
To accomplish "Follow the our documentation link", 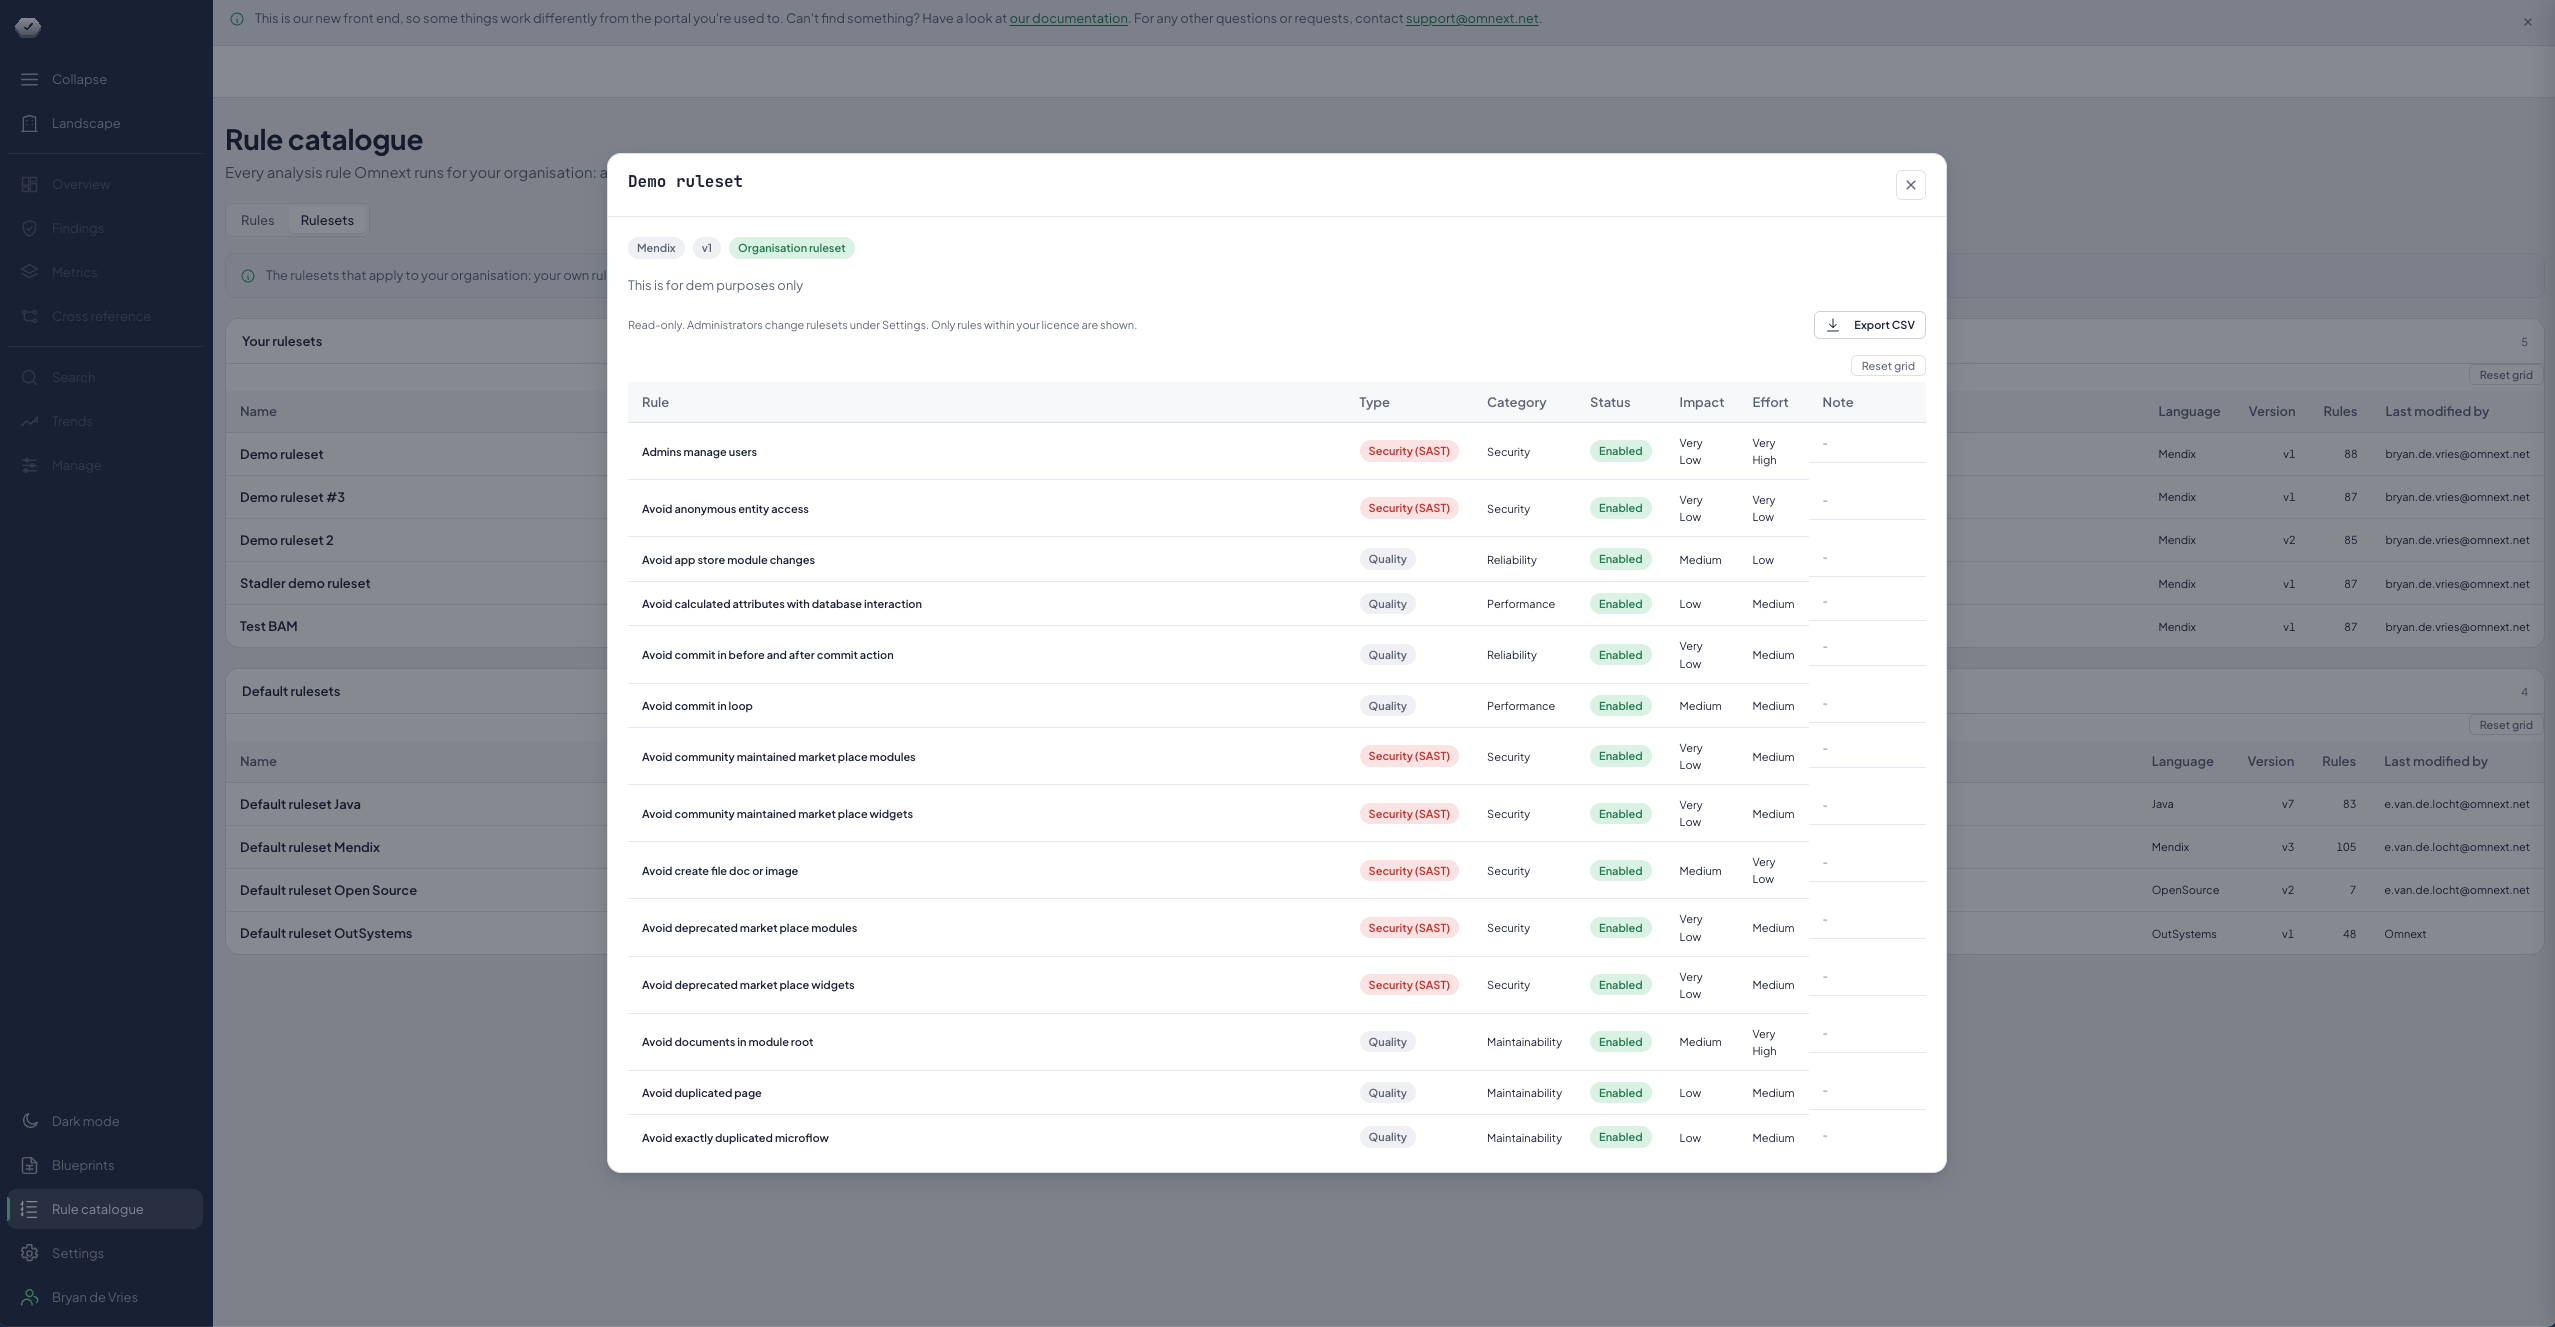I will pos(1068,18).
